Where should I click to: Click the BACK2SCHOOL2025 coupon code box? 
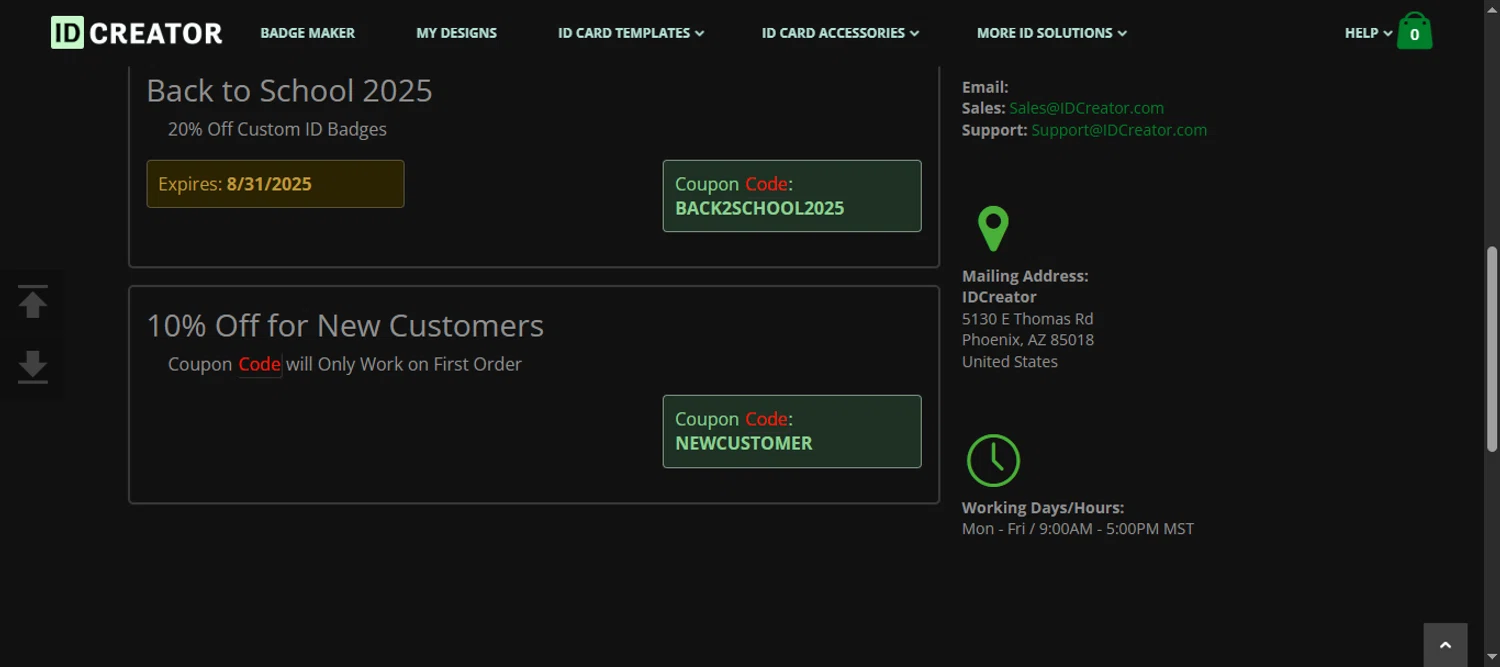792,196
